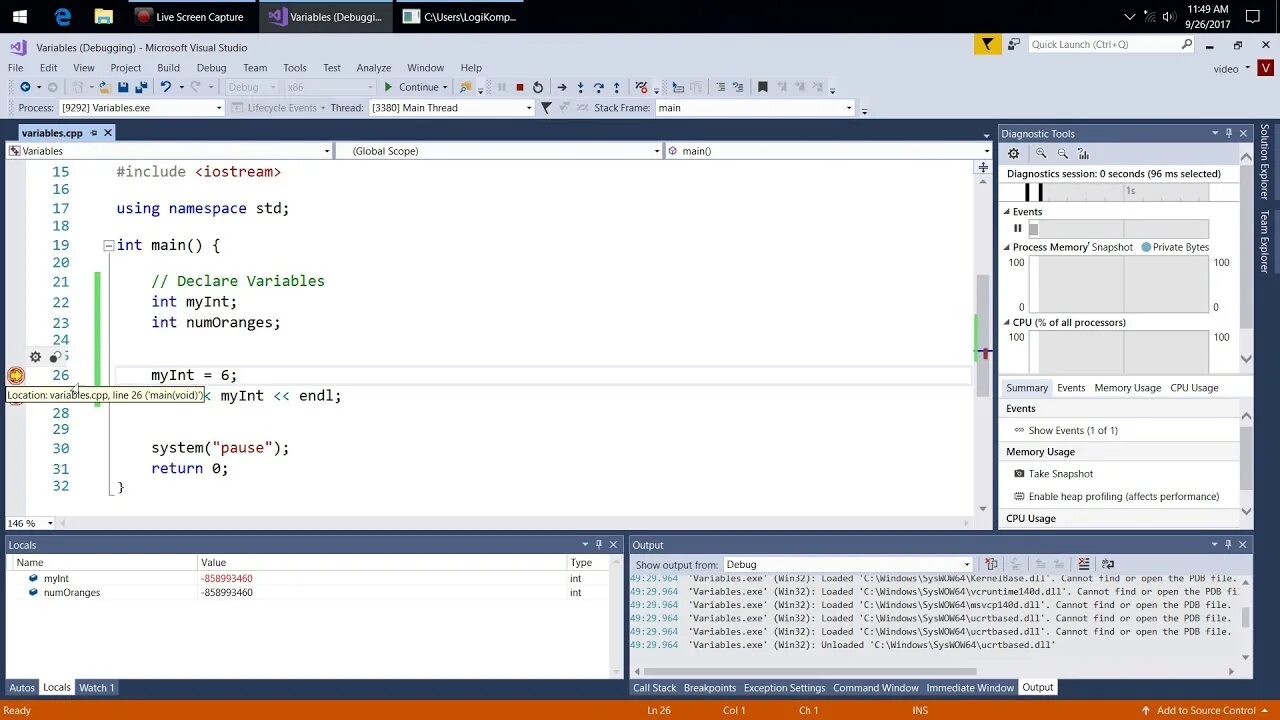Click the Restart debugging icon

pyautogui.click(x=537, y=87)
